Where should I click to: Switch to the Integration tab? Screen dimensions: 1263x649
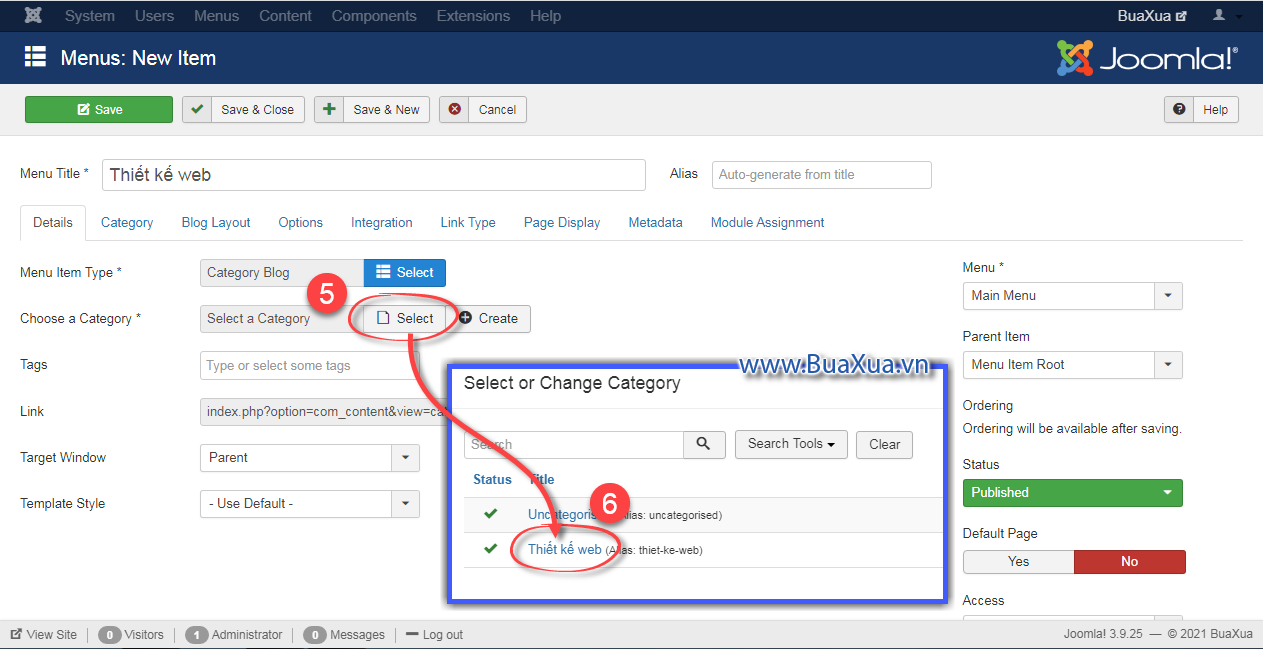pyautogui.click(x=382, y=223)
